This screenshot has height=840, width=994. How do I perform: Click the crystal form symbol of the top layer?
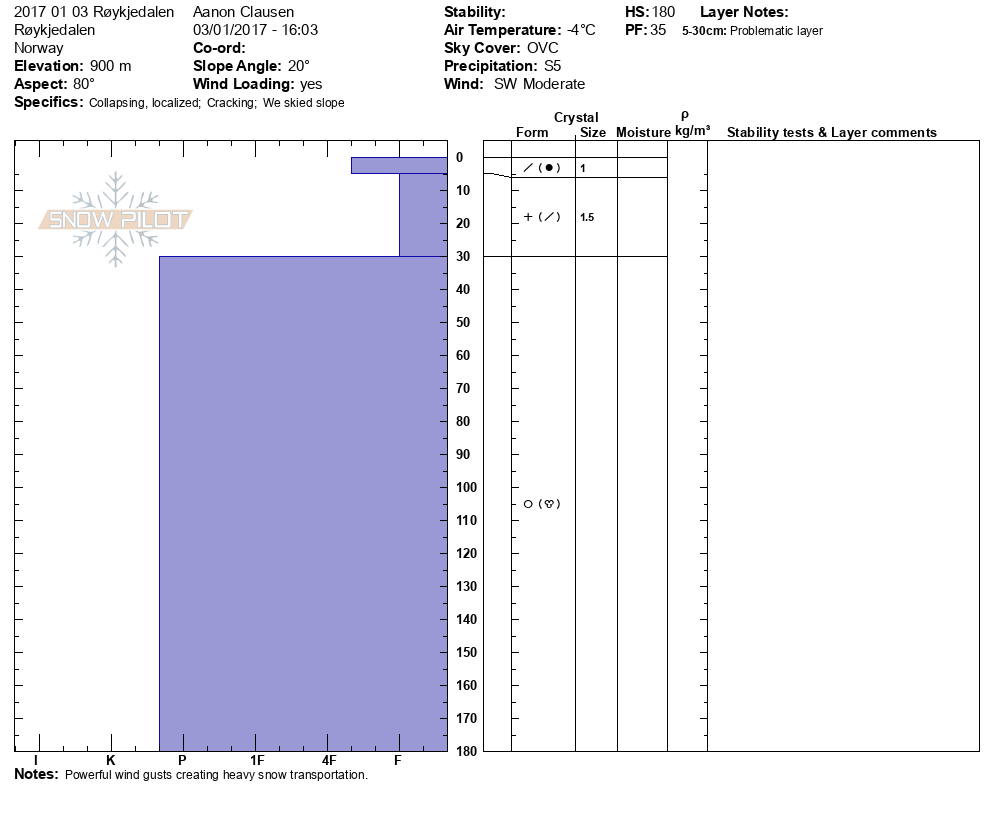coord(541,168)
